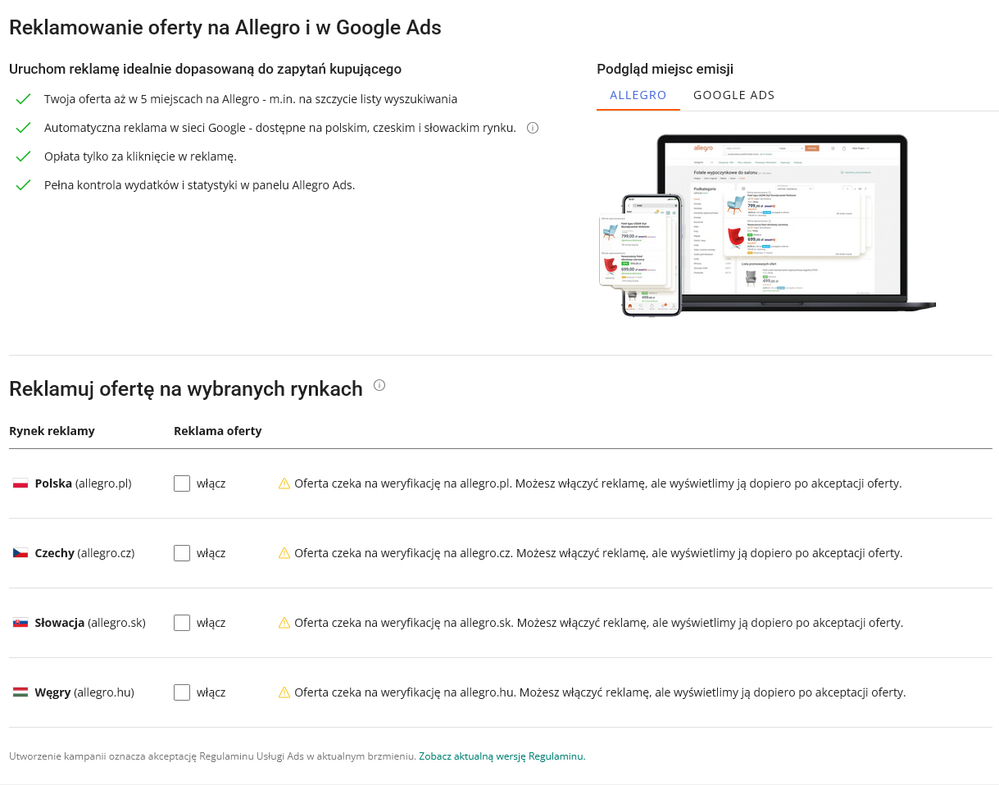999x785 pixels.
Task: Tick the Słowacja (allegro.sk) włącz checkbox
Action: (x=182, y=623)
